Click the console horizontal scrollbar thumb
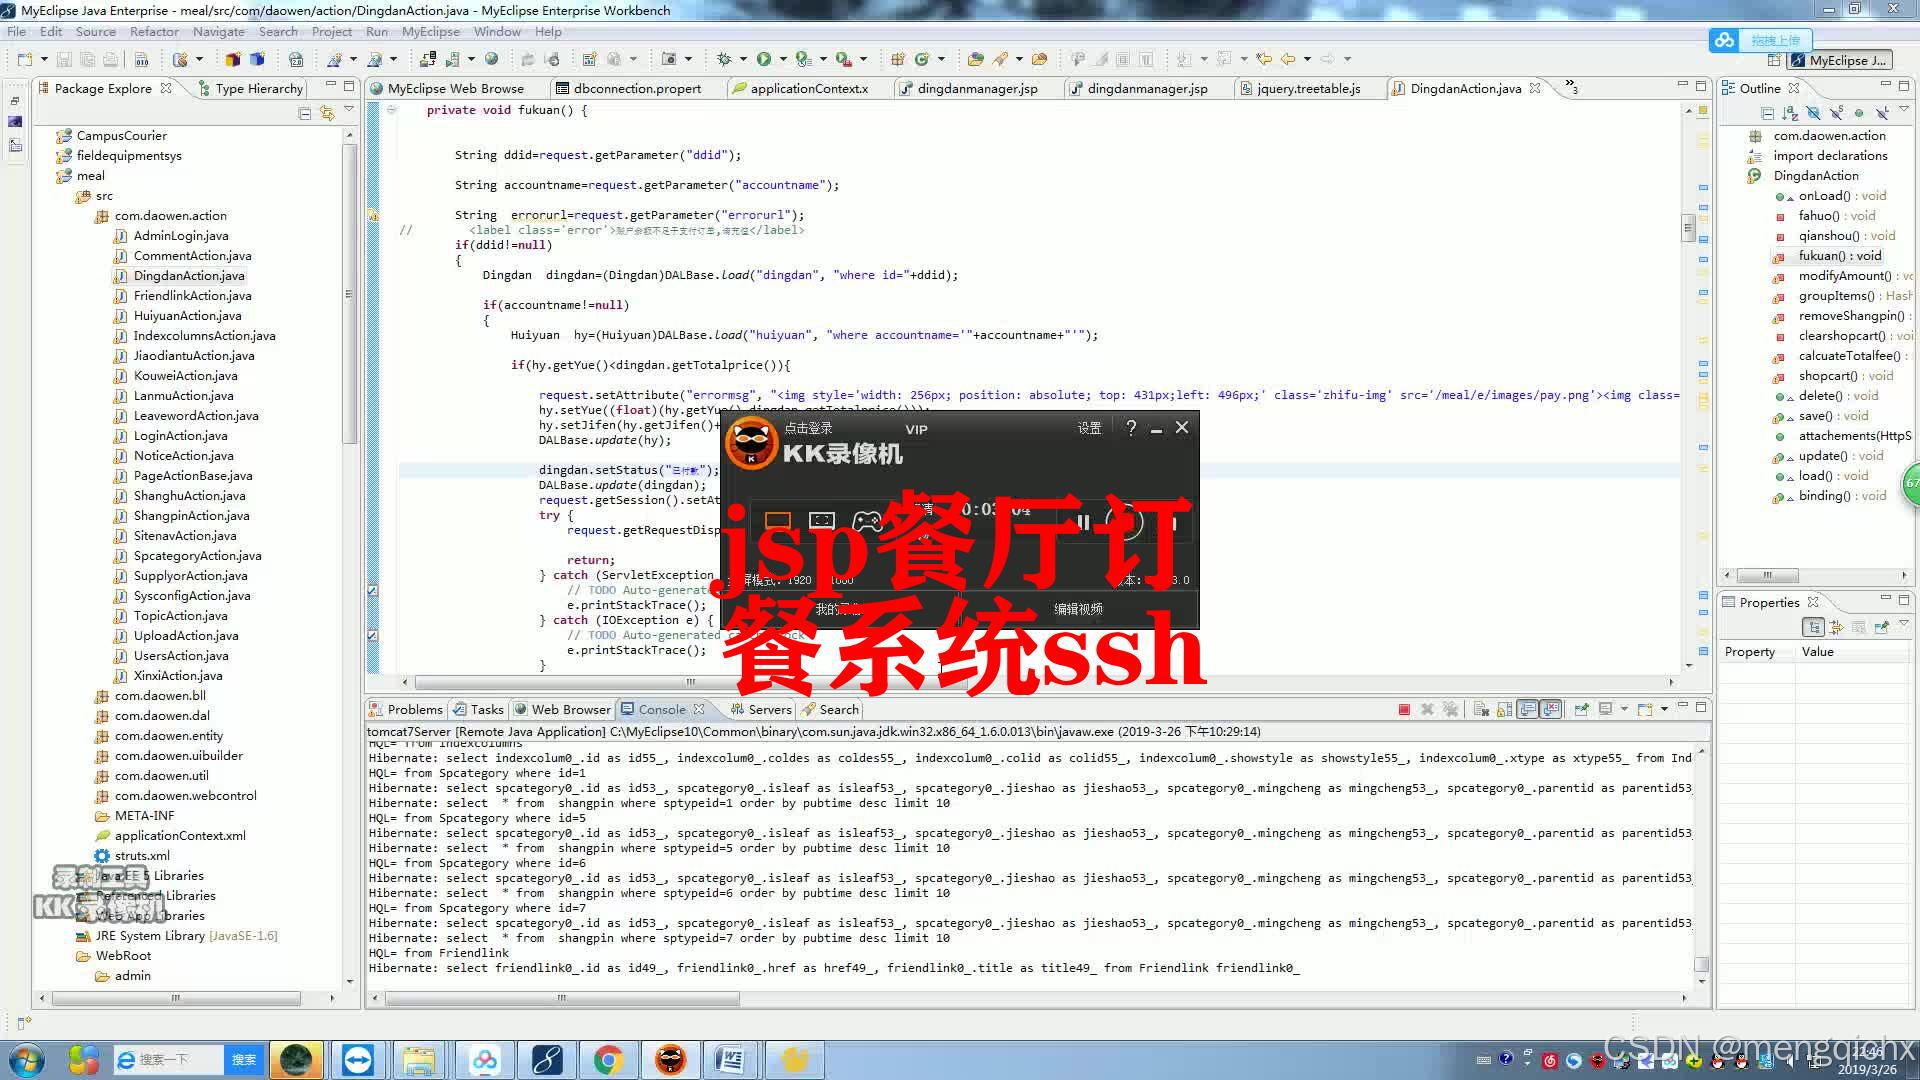 pos(562,998)
